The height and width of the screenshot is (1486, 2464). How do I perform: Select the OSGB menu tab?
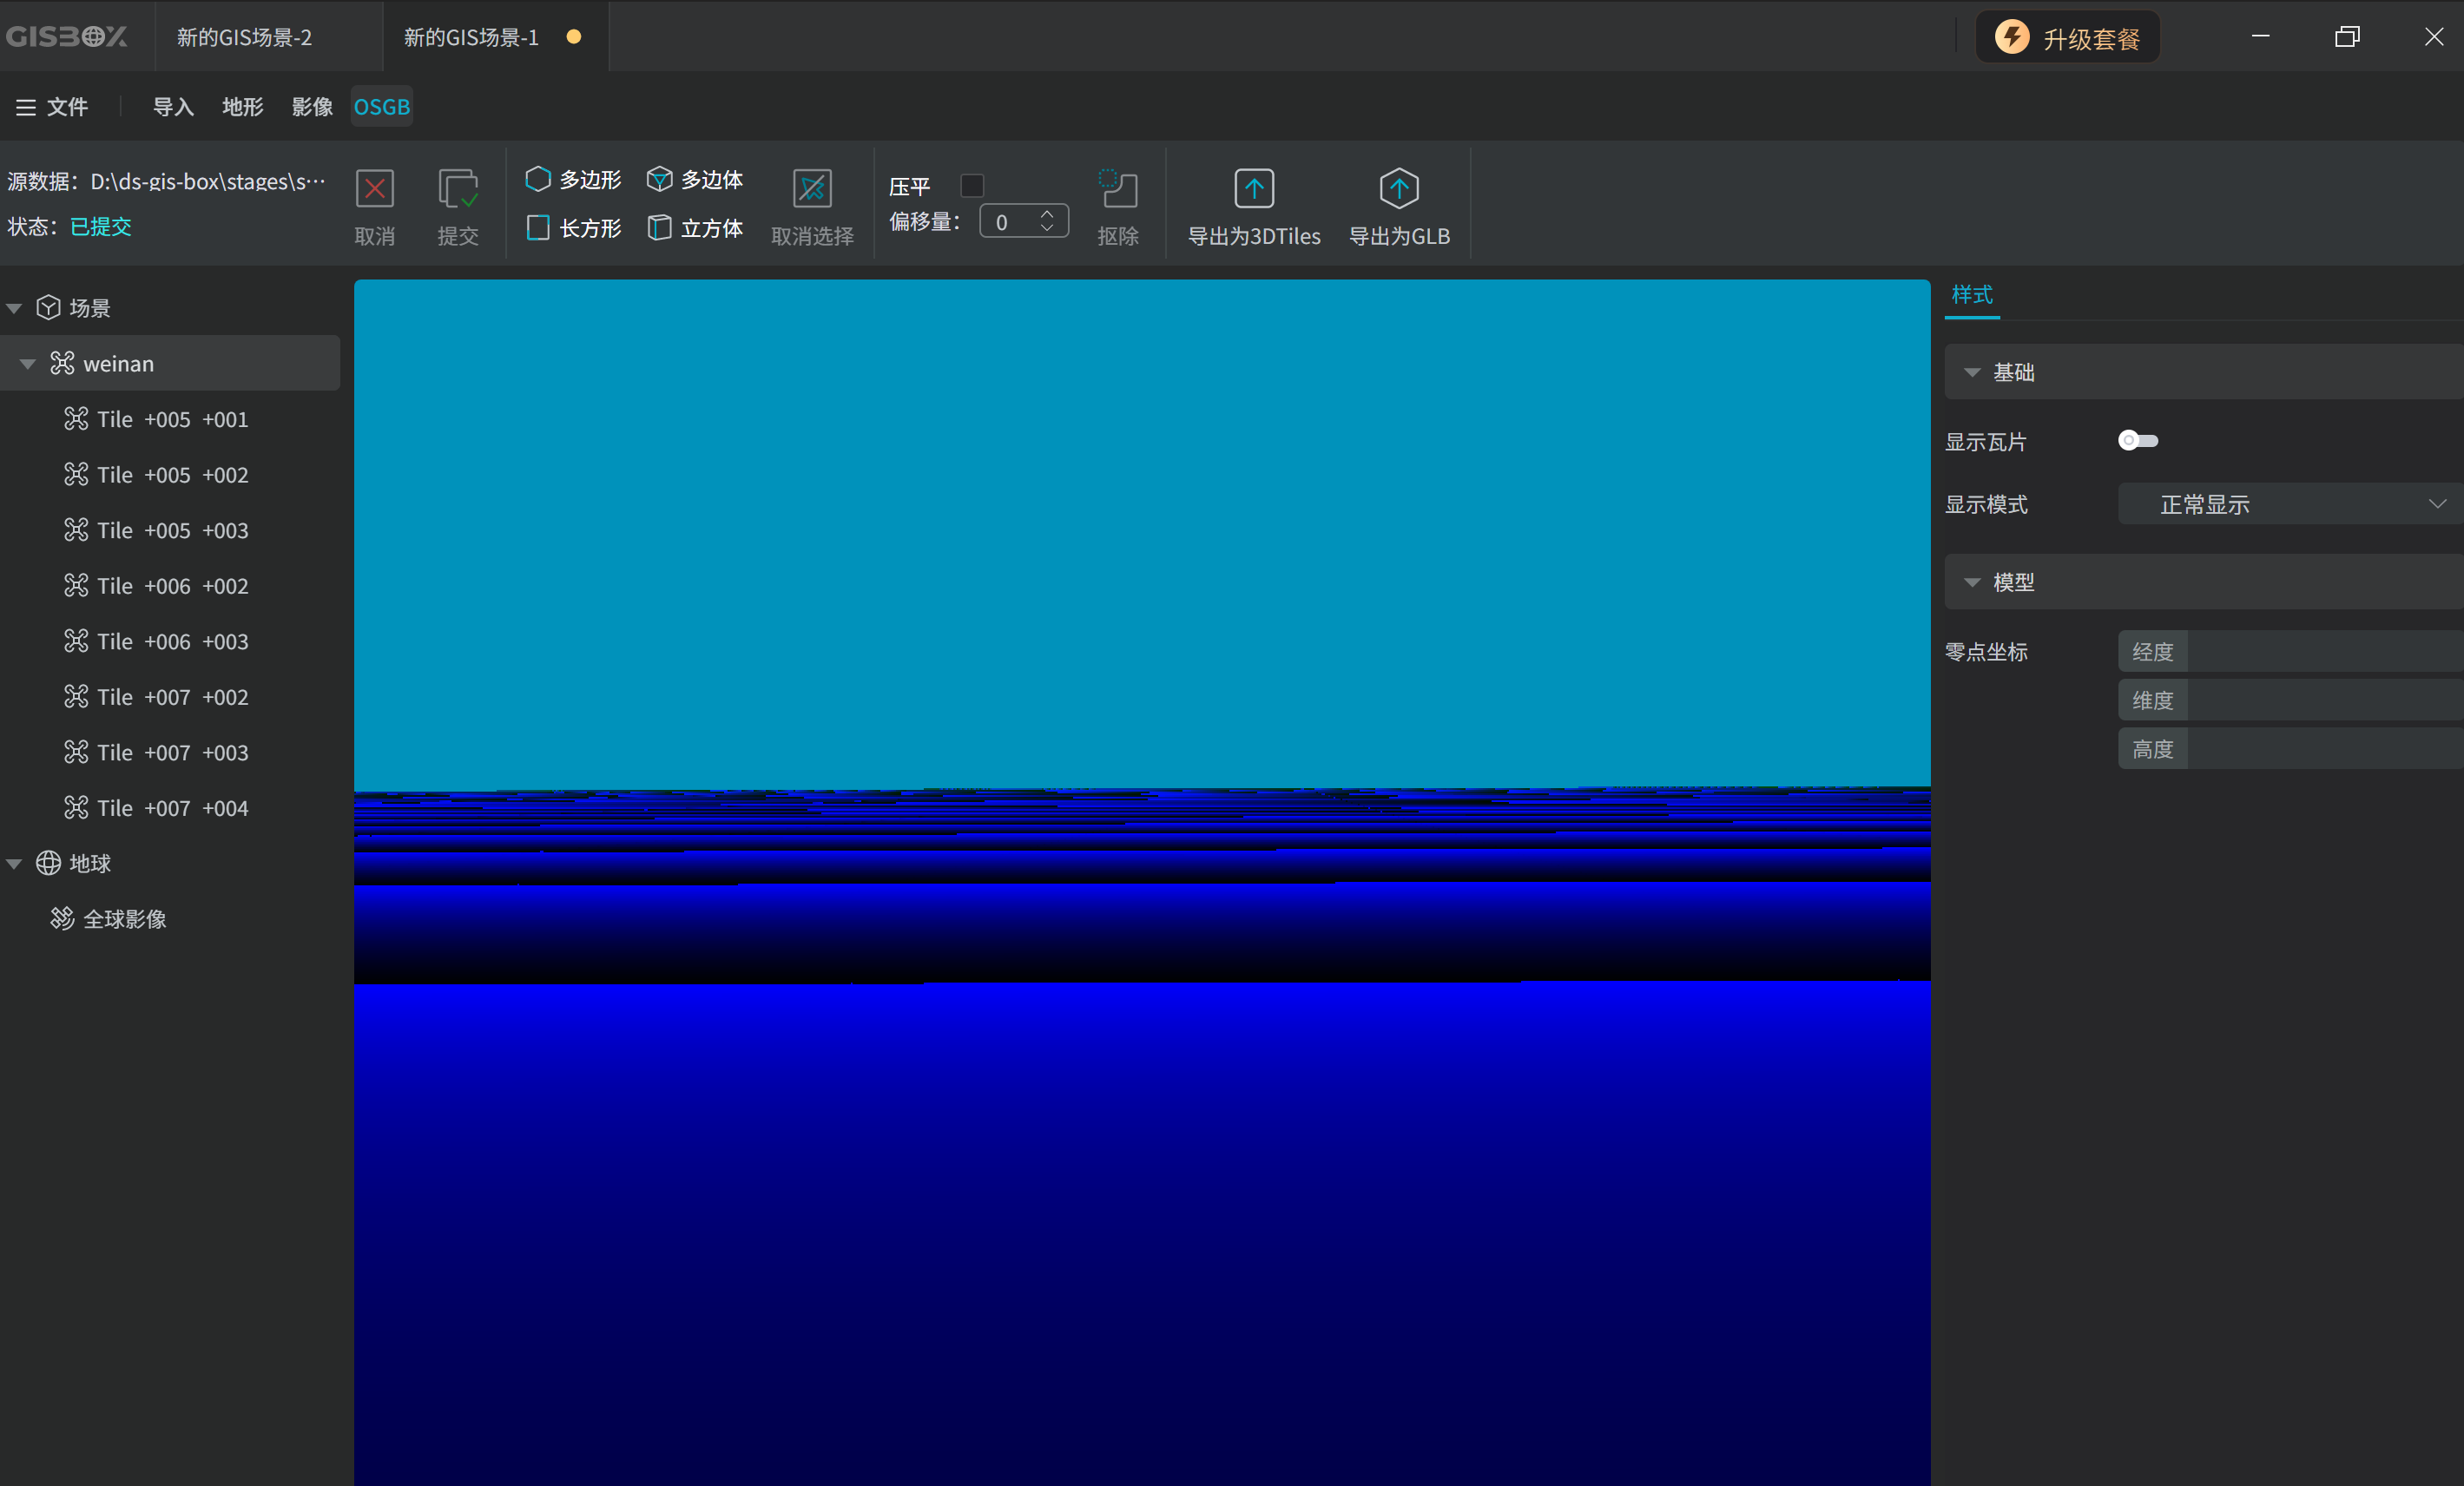tap(382, 107)
